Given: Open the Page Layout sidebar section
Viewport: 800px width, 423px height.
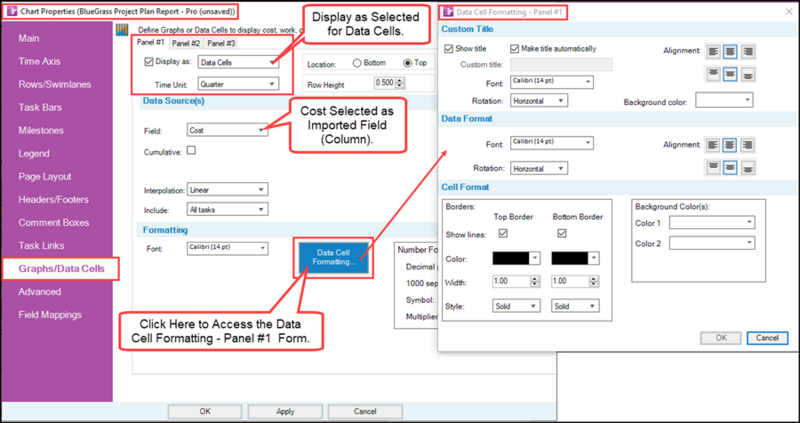Looking at the screenshot, I should click(x=45, y=177).
